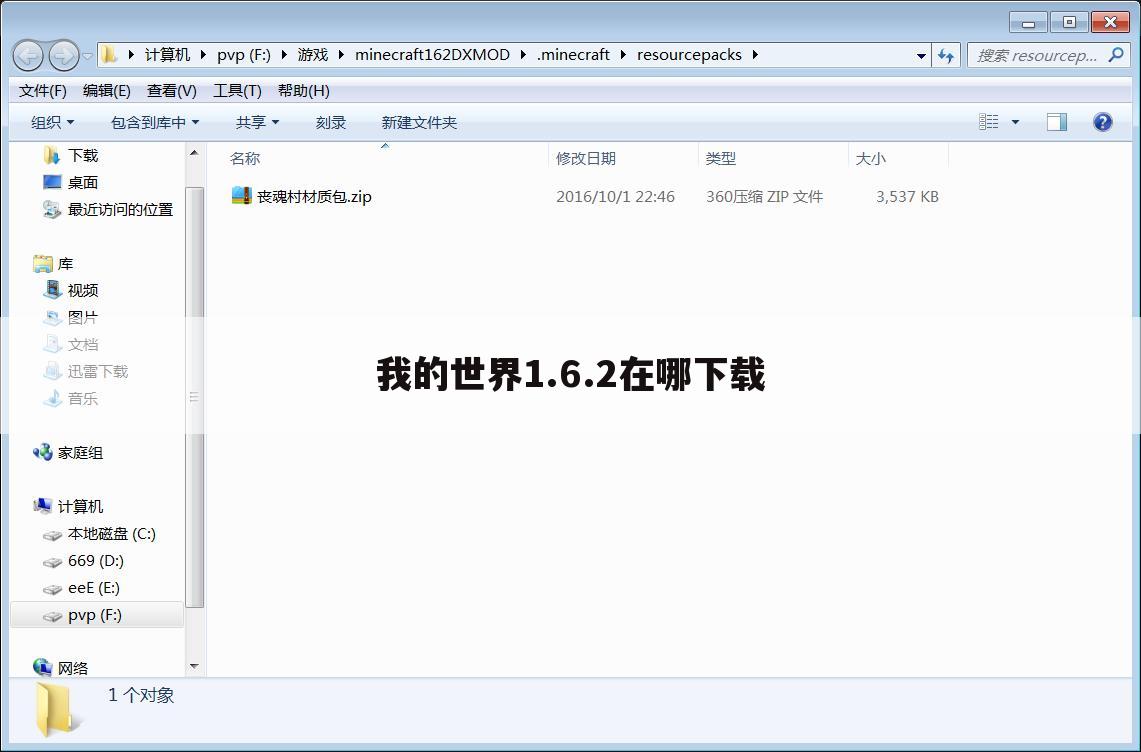Click the zip archive icon of 丧魂村材质包

pos(242,195)
